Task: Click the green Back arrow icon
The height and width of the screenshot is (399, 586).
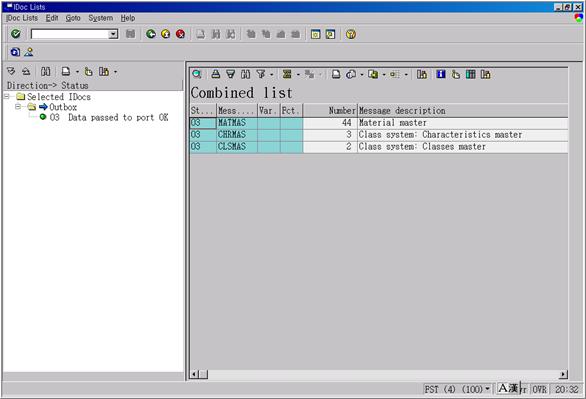Action: click(151, 34)
